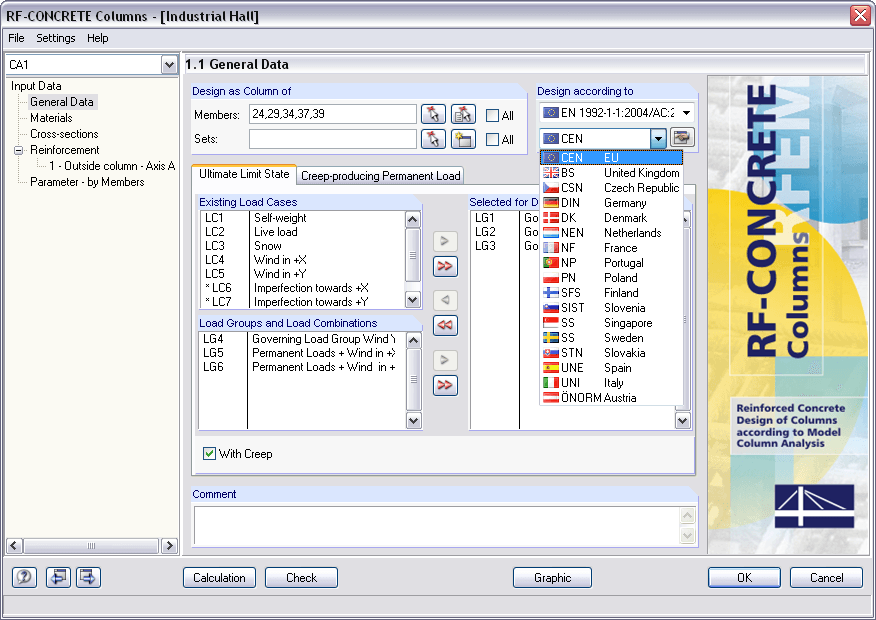This screenshot has width=876, height=620.
Task: Go to next table with the forward-arrow icon
Action: pos(88,577)
